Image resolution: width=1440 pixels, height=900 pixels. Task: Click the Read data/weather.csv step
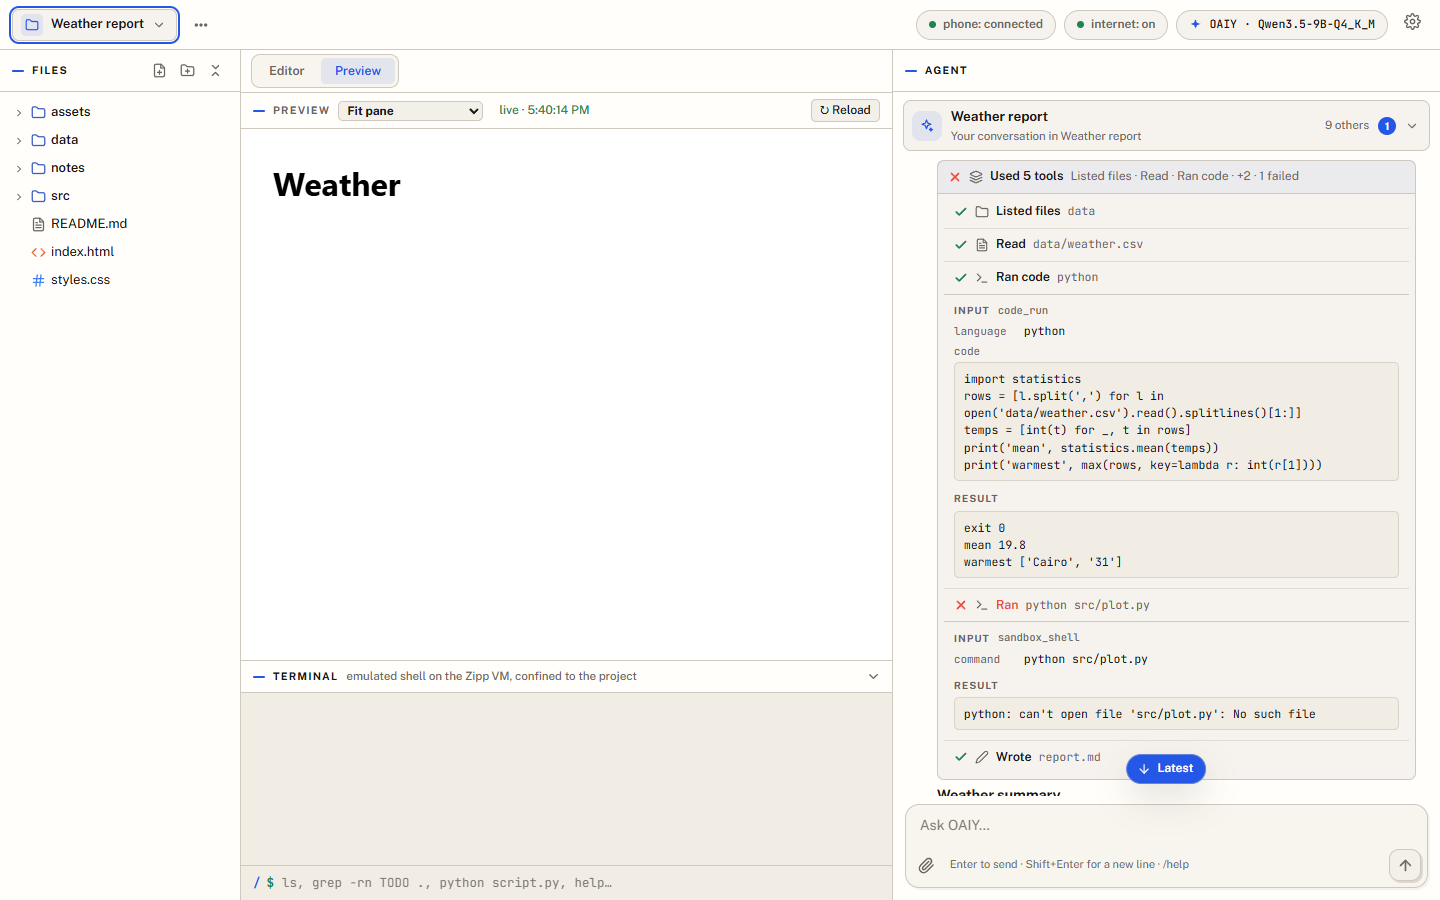coord(1176,244)
